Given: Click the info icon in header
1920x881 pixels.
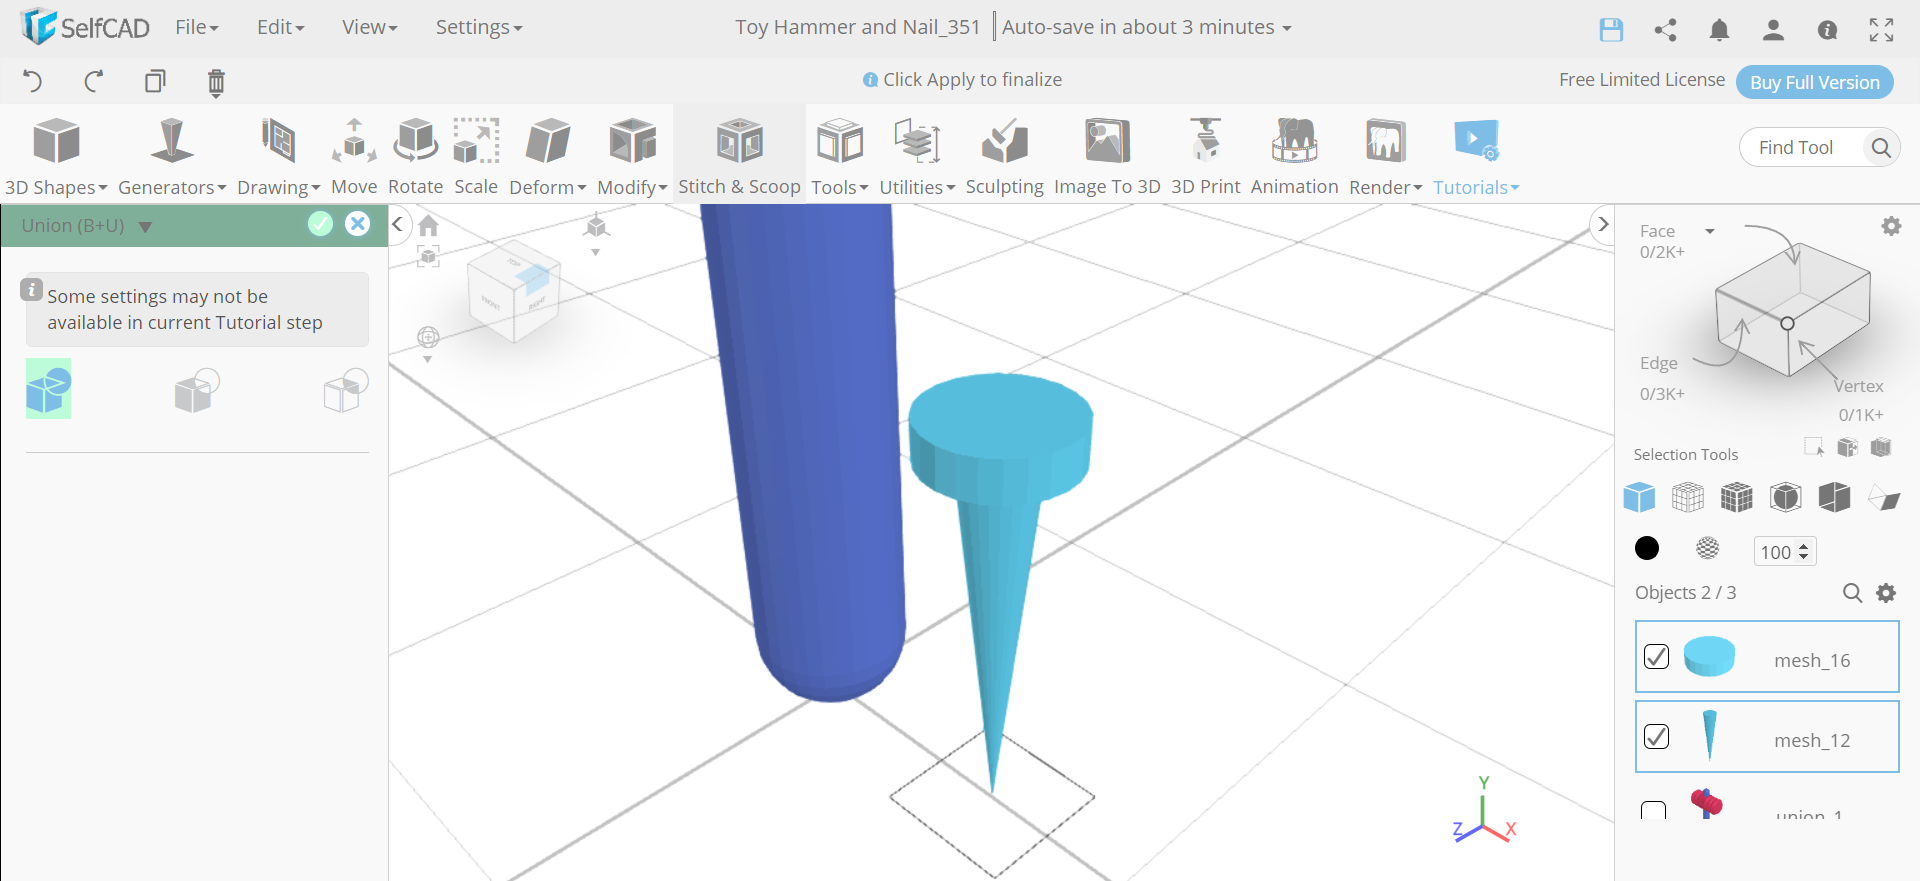Looking at the screenshot, I should tap(1827, 30).
